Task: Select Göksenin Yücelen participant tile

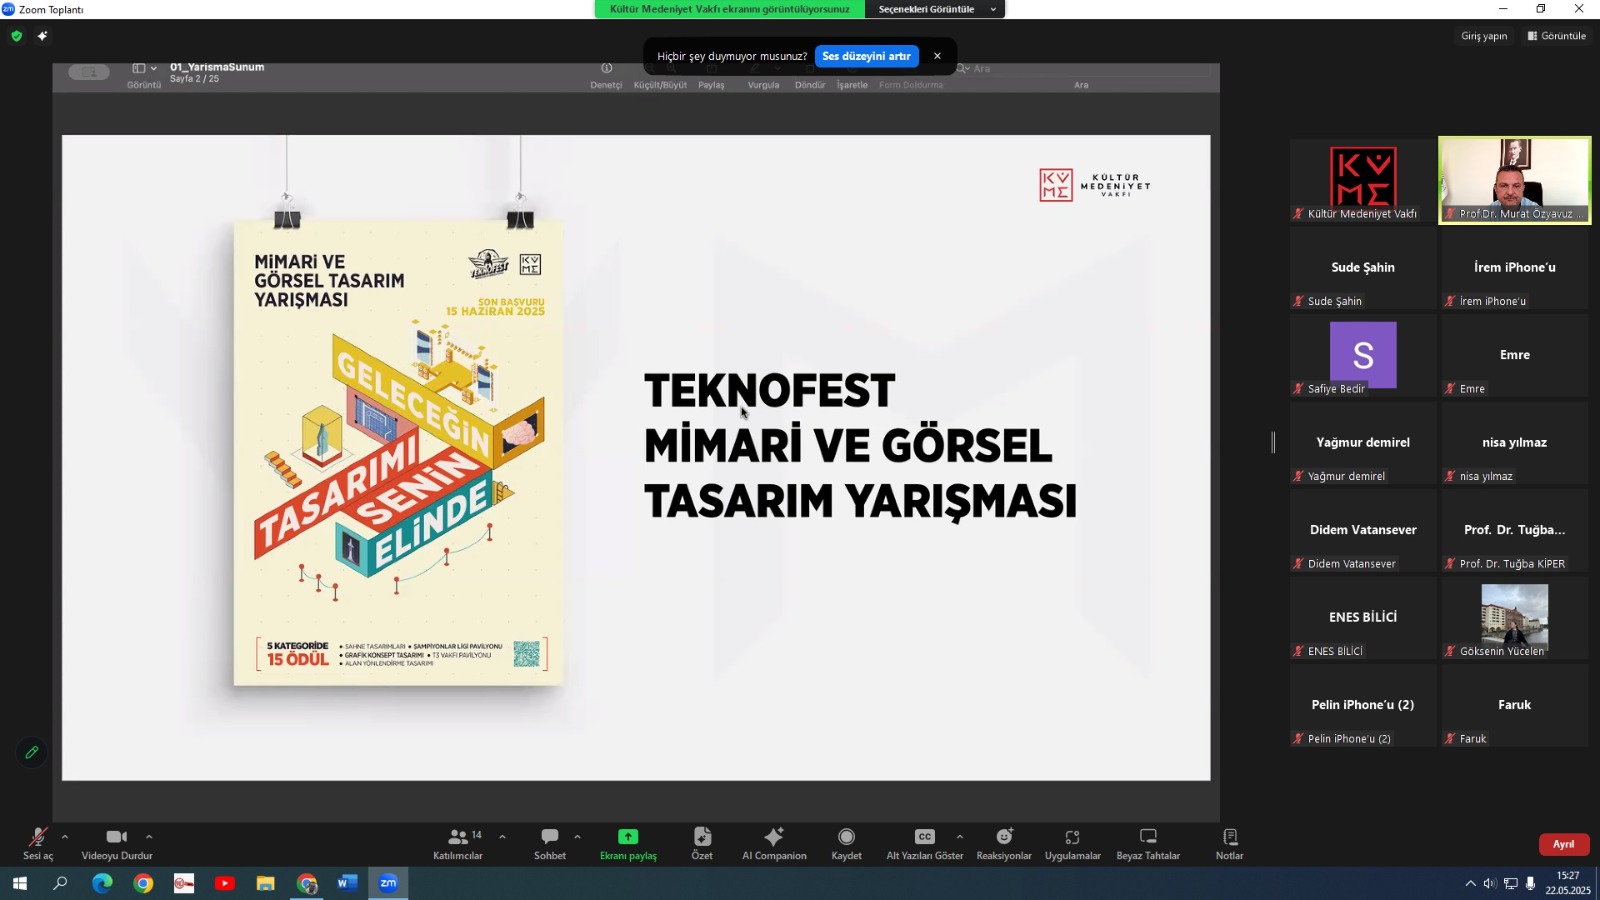Action: 1515,617
